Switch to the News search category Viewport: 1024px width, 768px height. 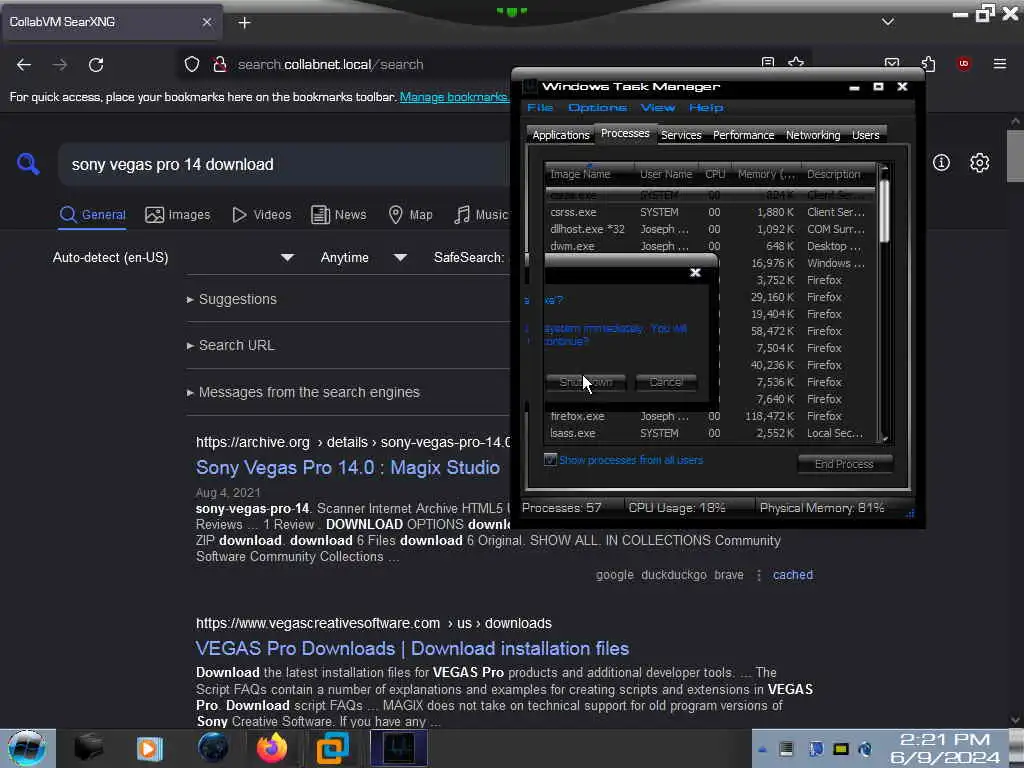pyautogui.click(x=338, y=214)
